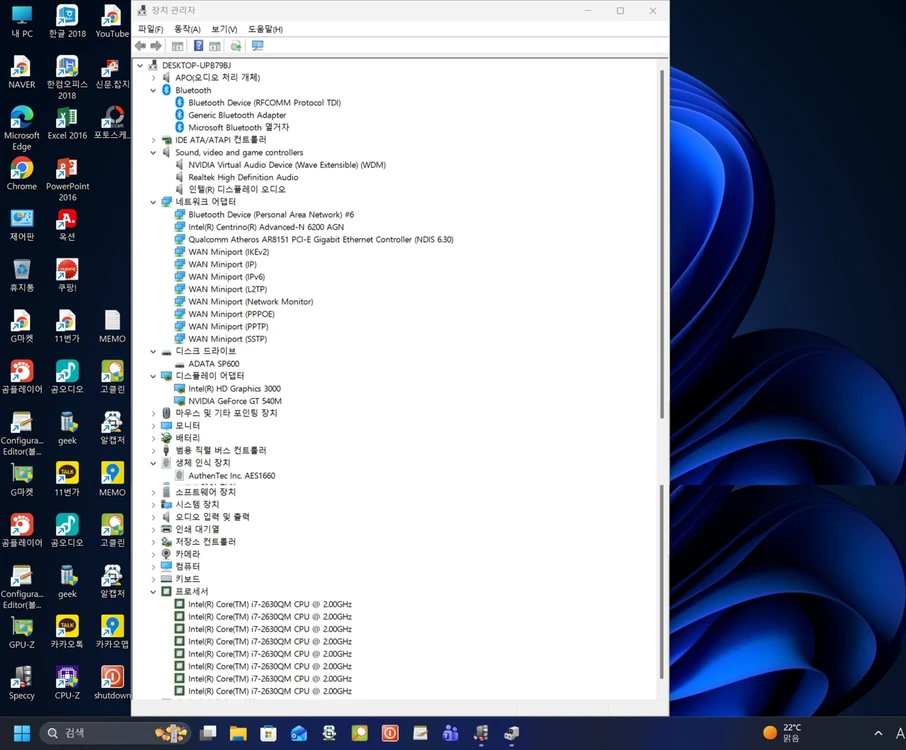Expand the IDE ATA/ATAPI 컨트롤러 node

153,140
